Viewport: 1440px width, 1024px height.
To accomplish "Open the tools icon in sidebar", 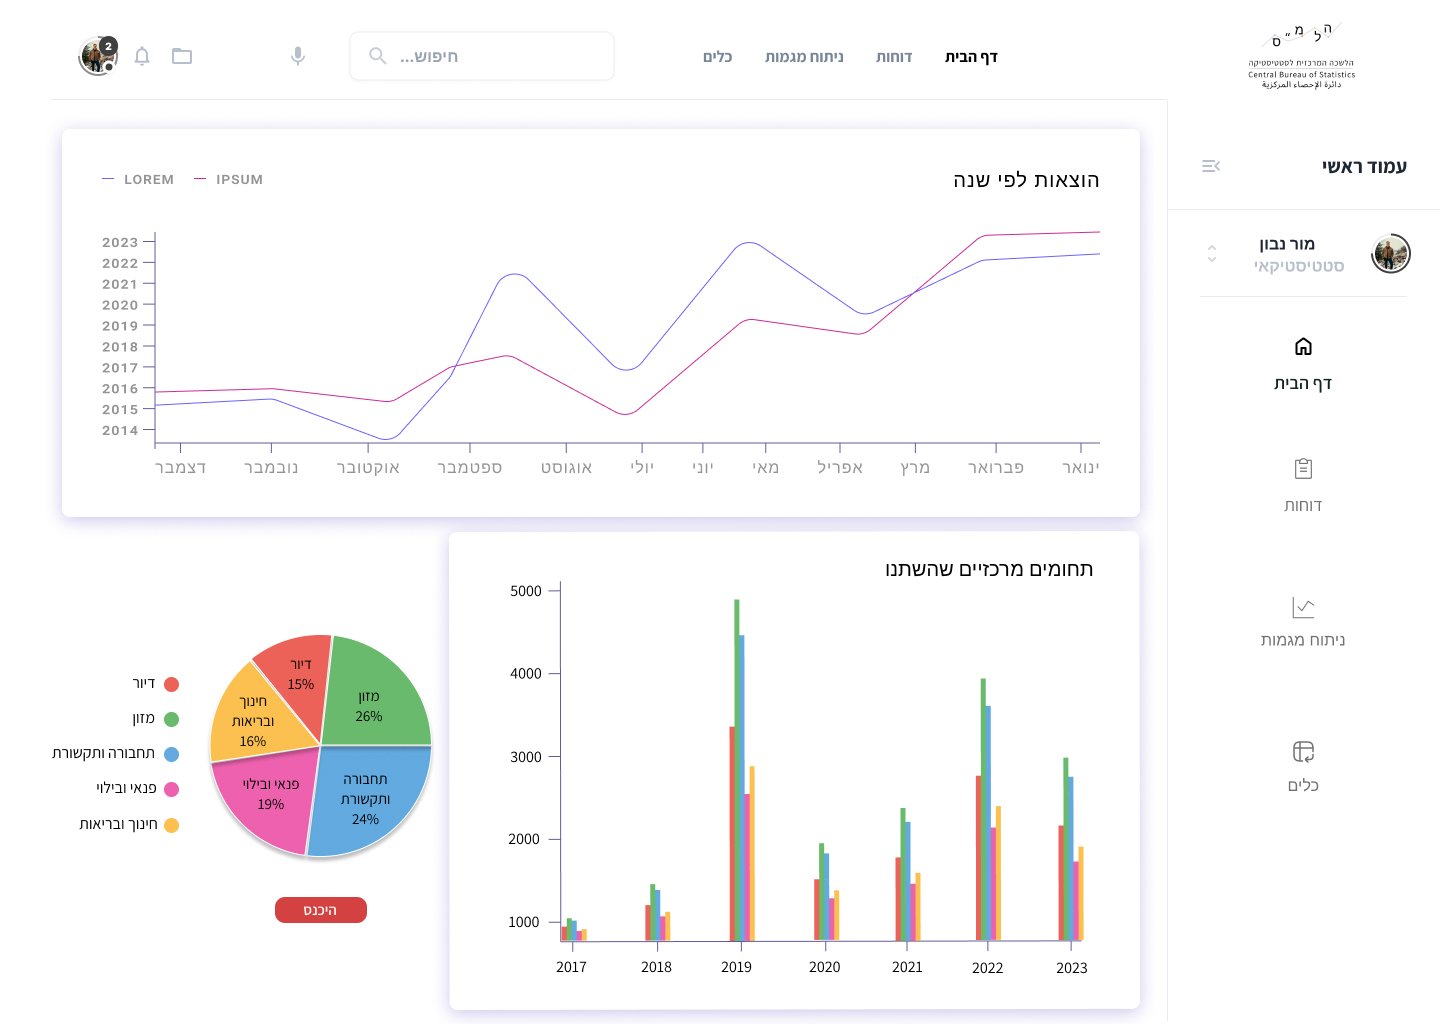I will (x=1303, y=751).
